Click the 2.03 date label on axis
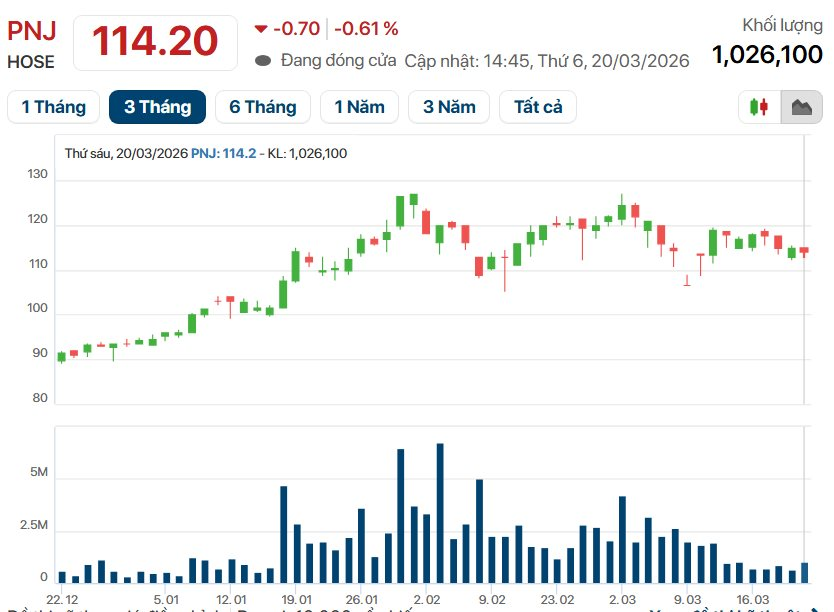 pyautogui.click(x=622, y=599)
